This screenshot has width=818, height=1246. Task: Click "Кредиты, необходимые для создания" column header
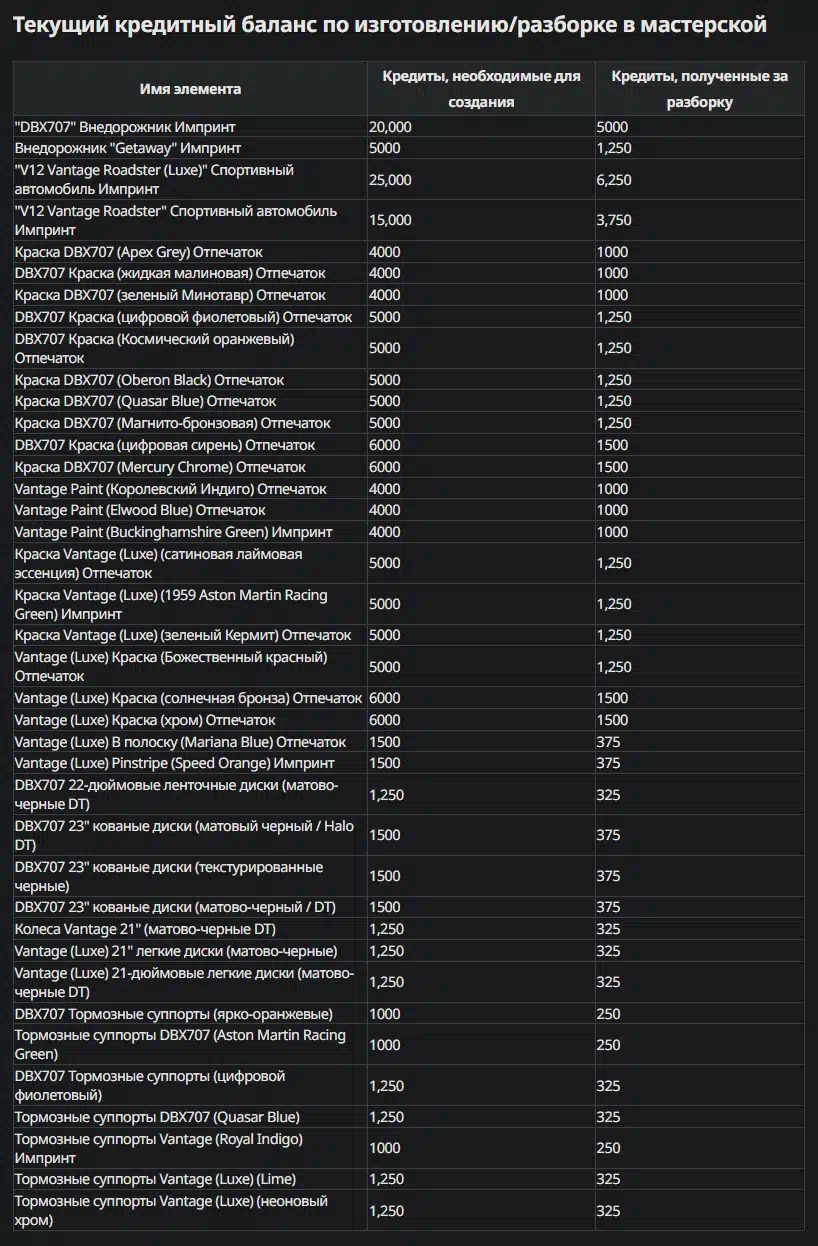481,89
